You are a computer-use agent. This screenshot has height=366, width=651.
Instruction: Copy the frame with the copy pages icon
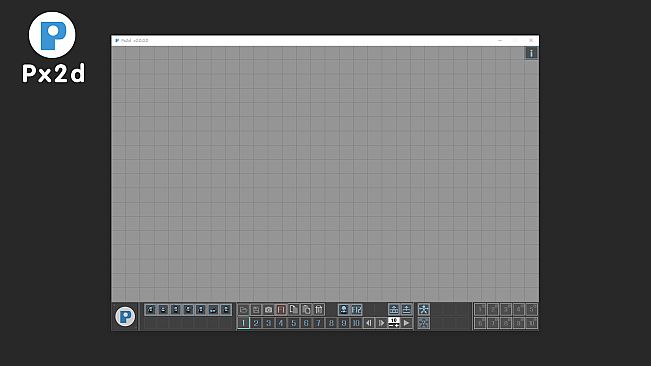294,309
